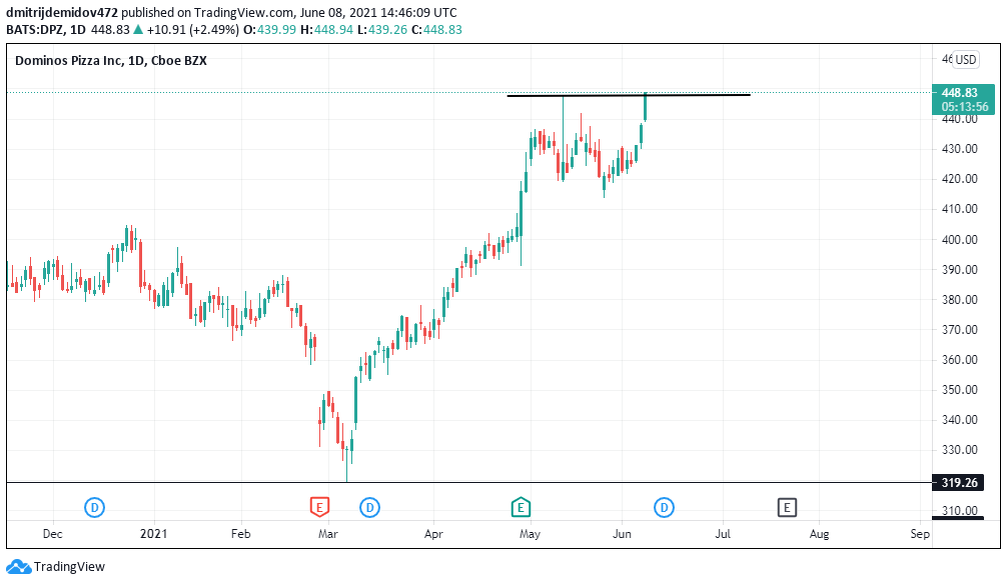1007x585 pixels.
Task: Click the 05:13:56 countdown timer
Action: tap(965, 107)
